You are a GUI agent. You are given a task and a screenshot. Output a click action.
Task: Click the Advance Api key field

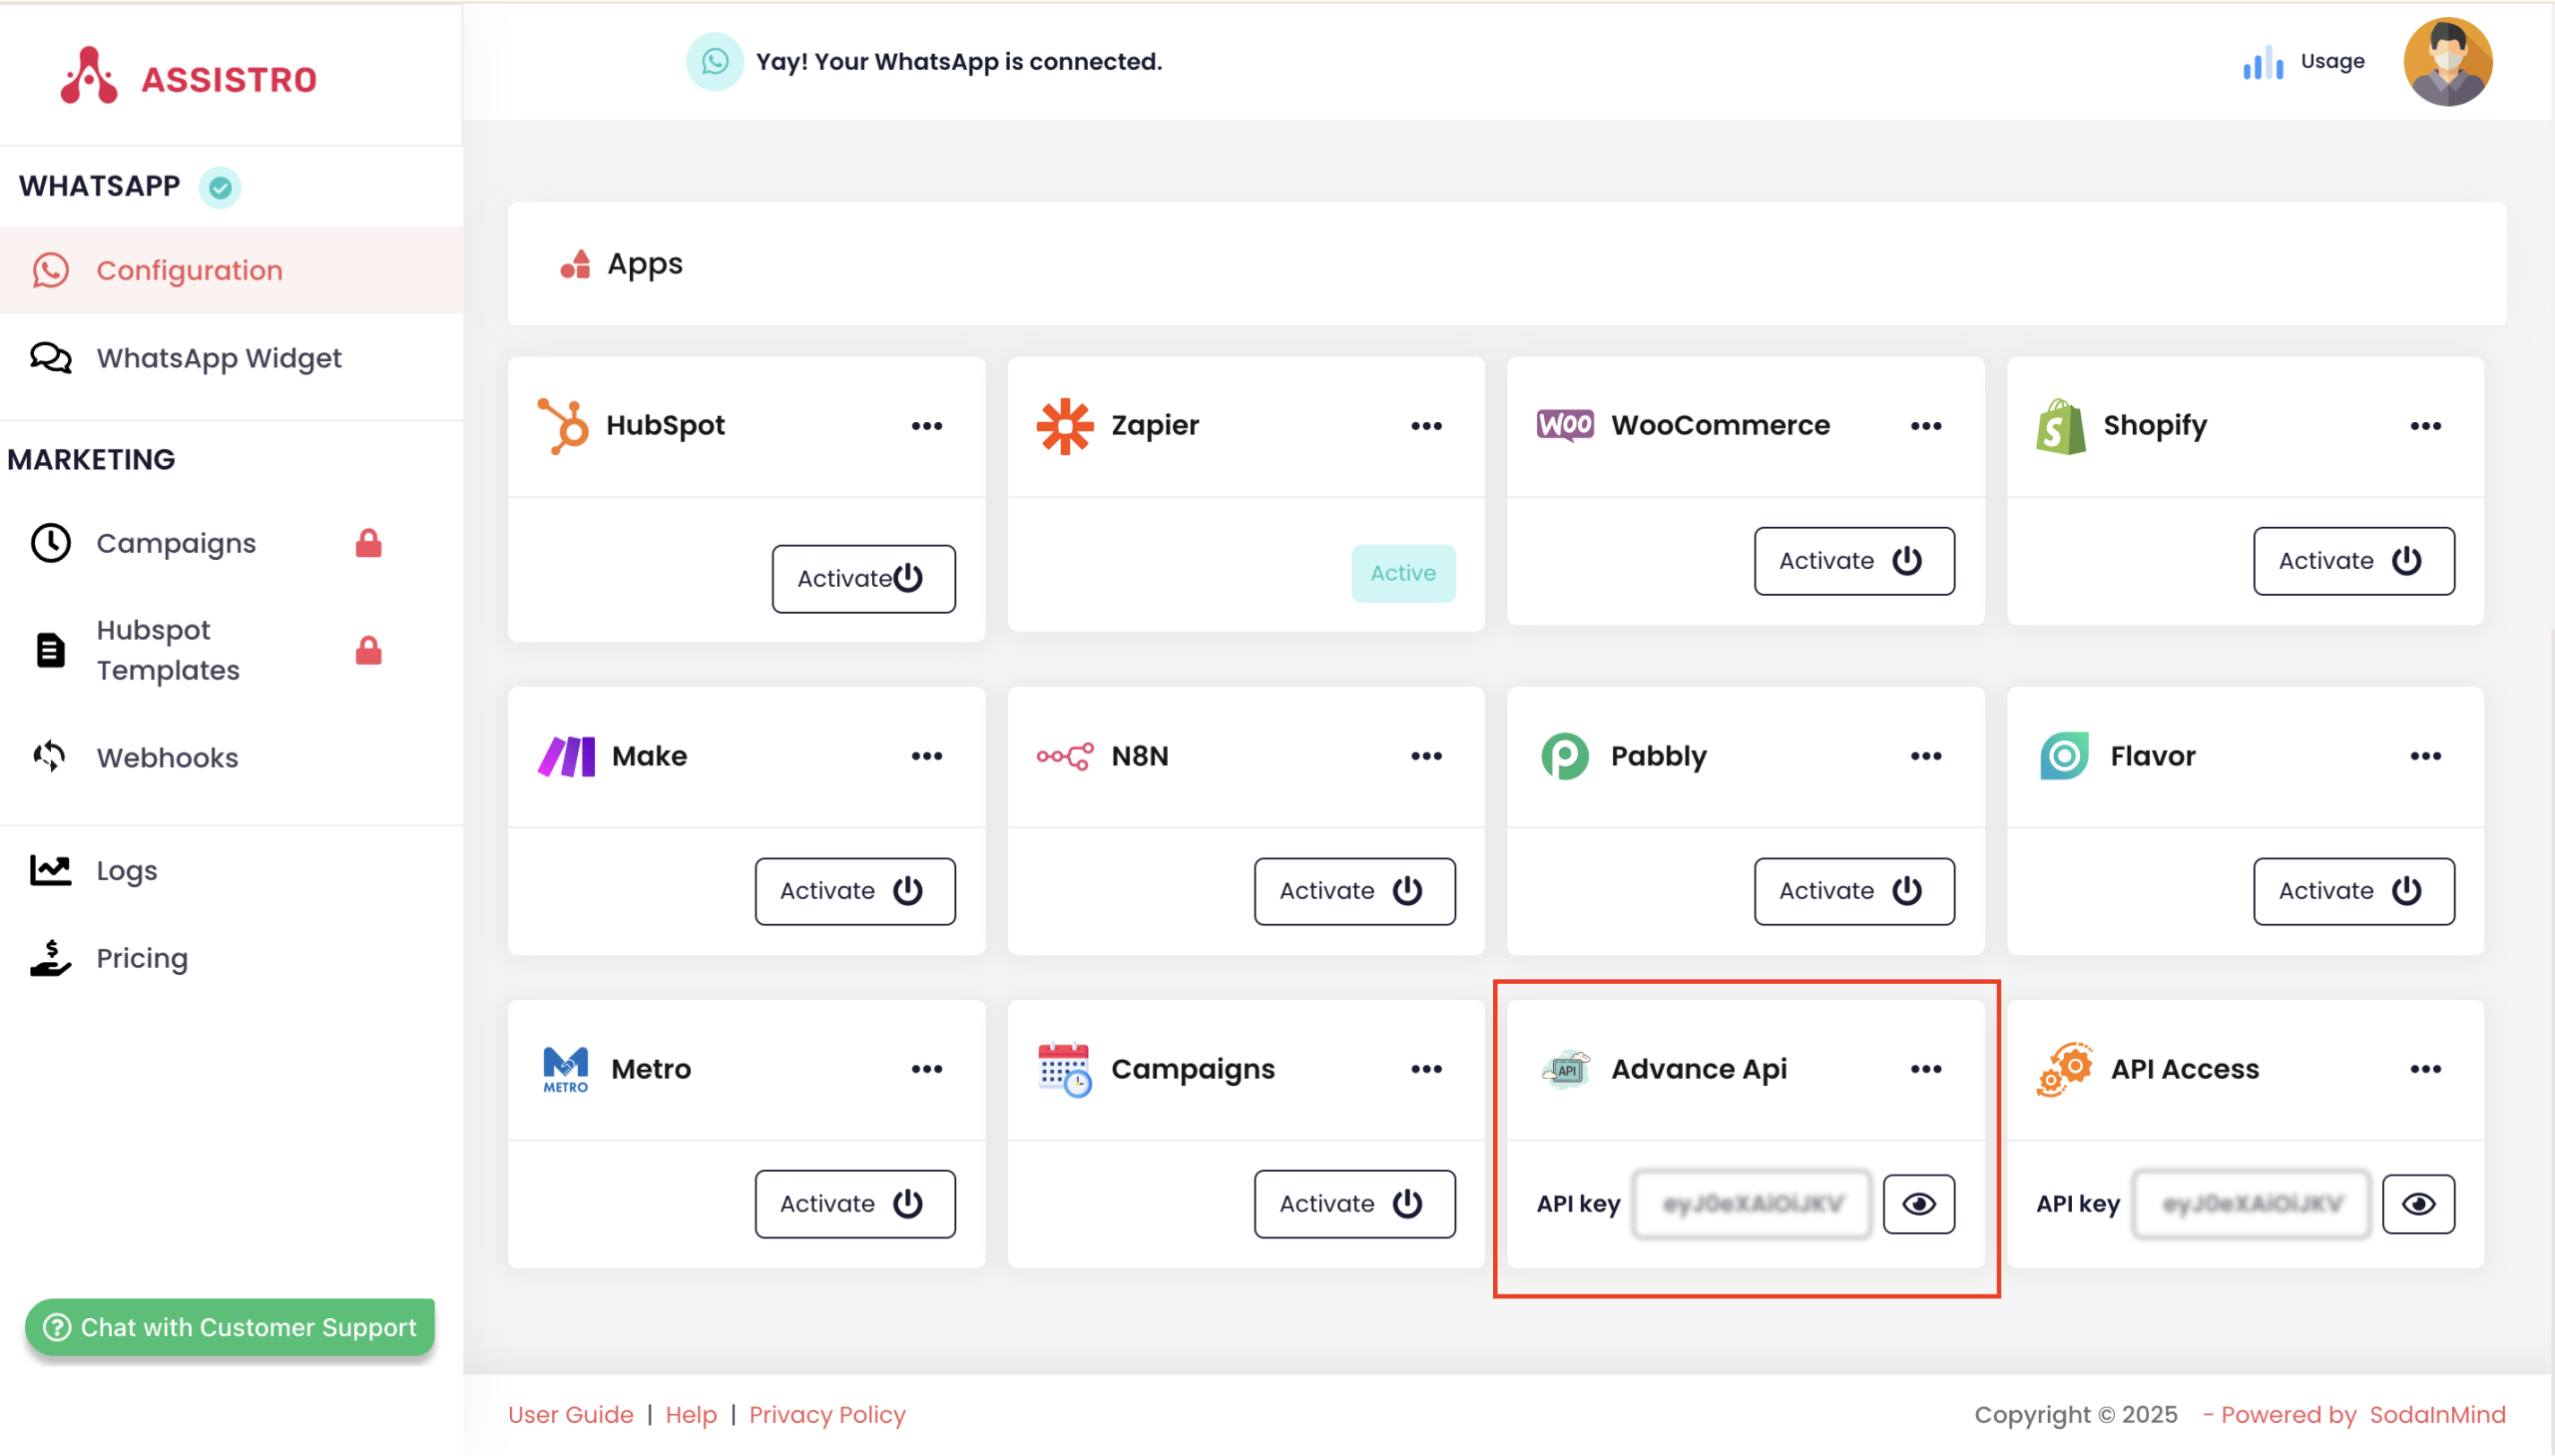point(1751,1204)
